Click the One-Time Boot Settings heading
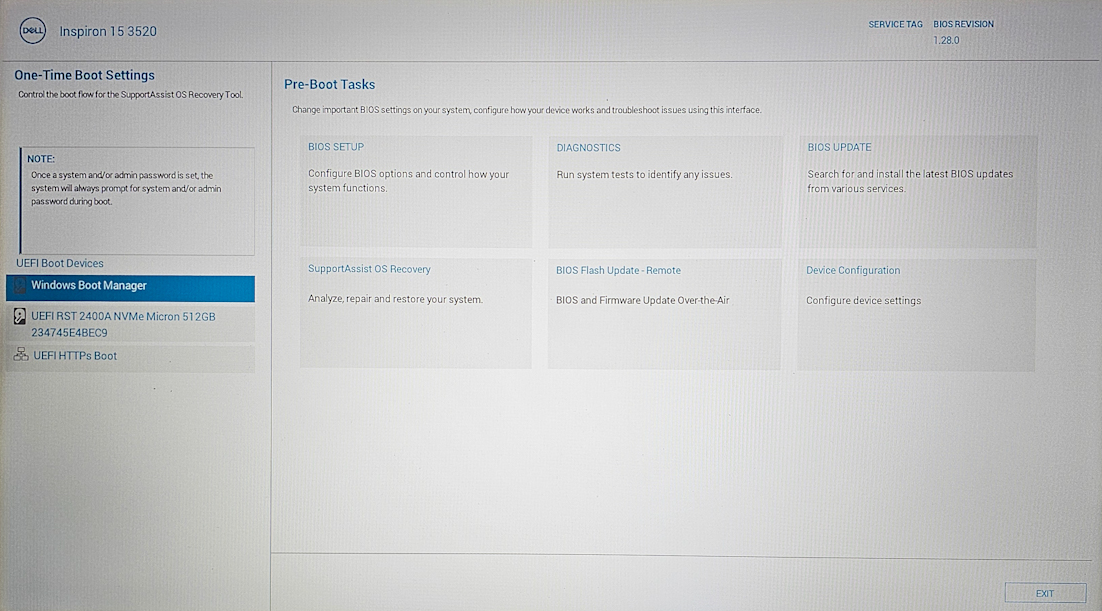The image size is (1102, 611). tap(84, 75)
